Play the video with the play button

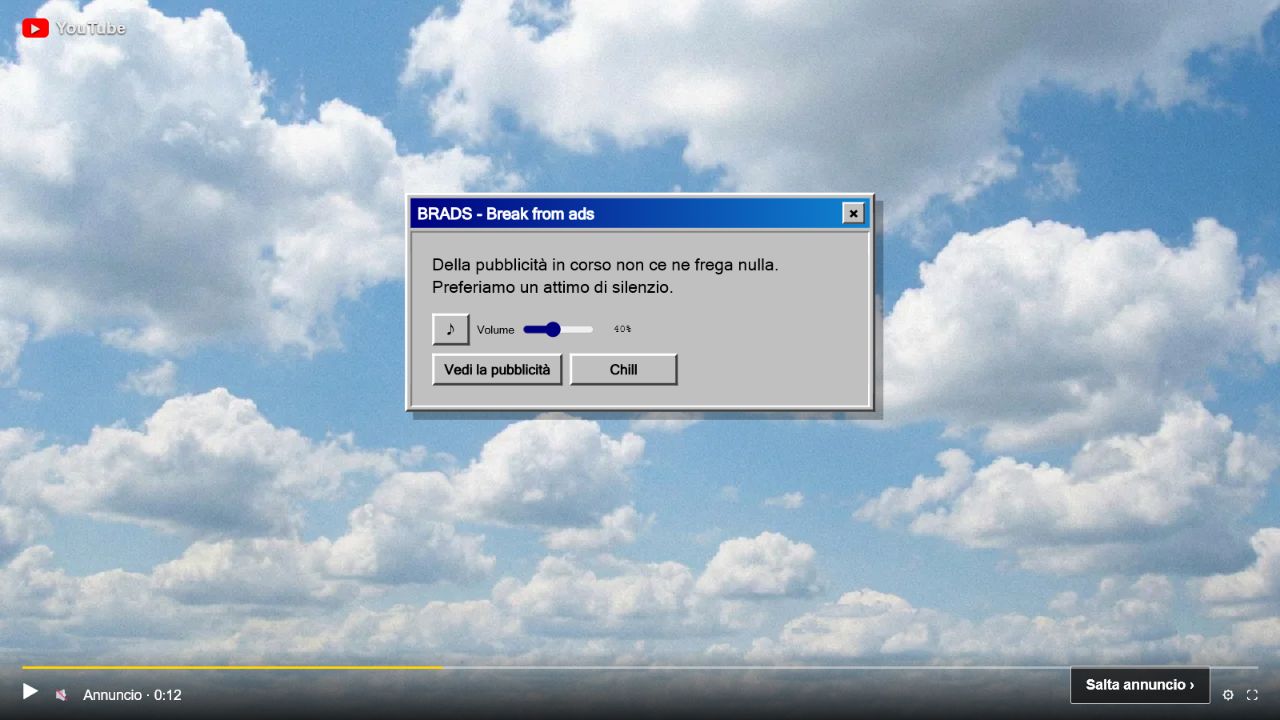[x=30, y=691]
